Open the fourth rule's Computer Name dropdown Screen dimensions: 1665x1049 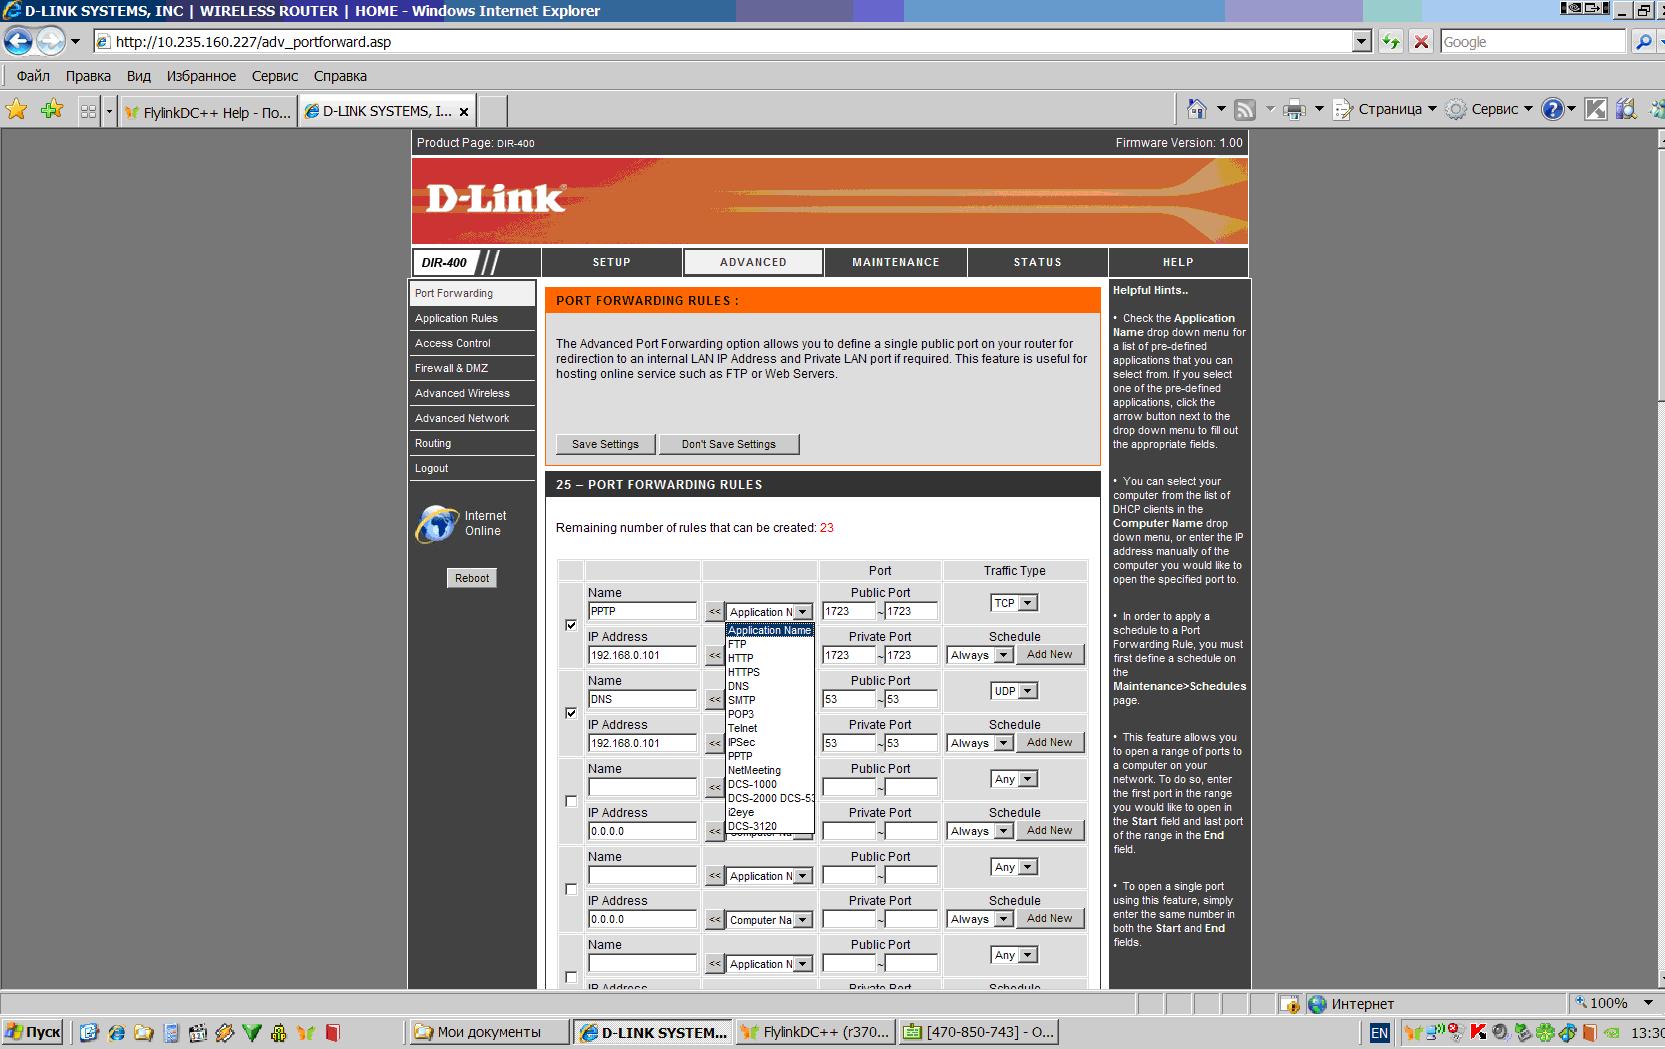tap(769, 920)
